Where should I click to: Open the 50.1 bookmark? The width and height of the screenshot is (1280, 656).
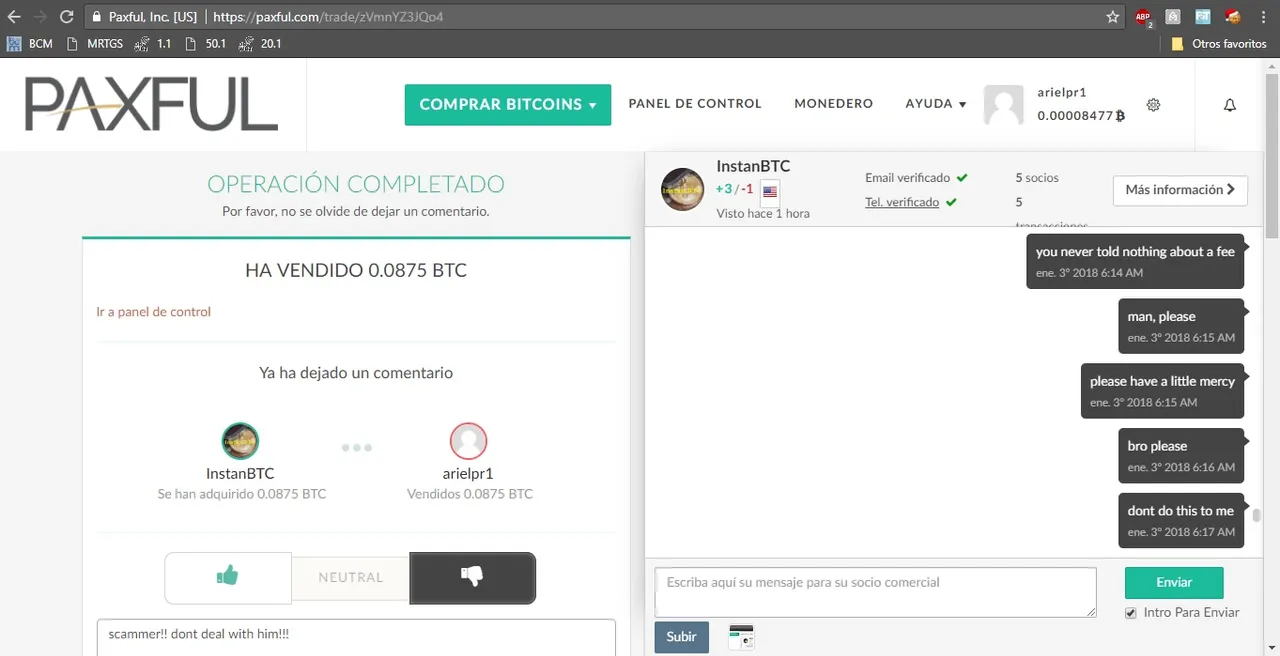point(205,44)
